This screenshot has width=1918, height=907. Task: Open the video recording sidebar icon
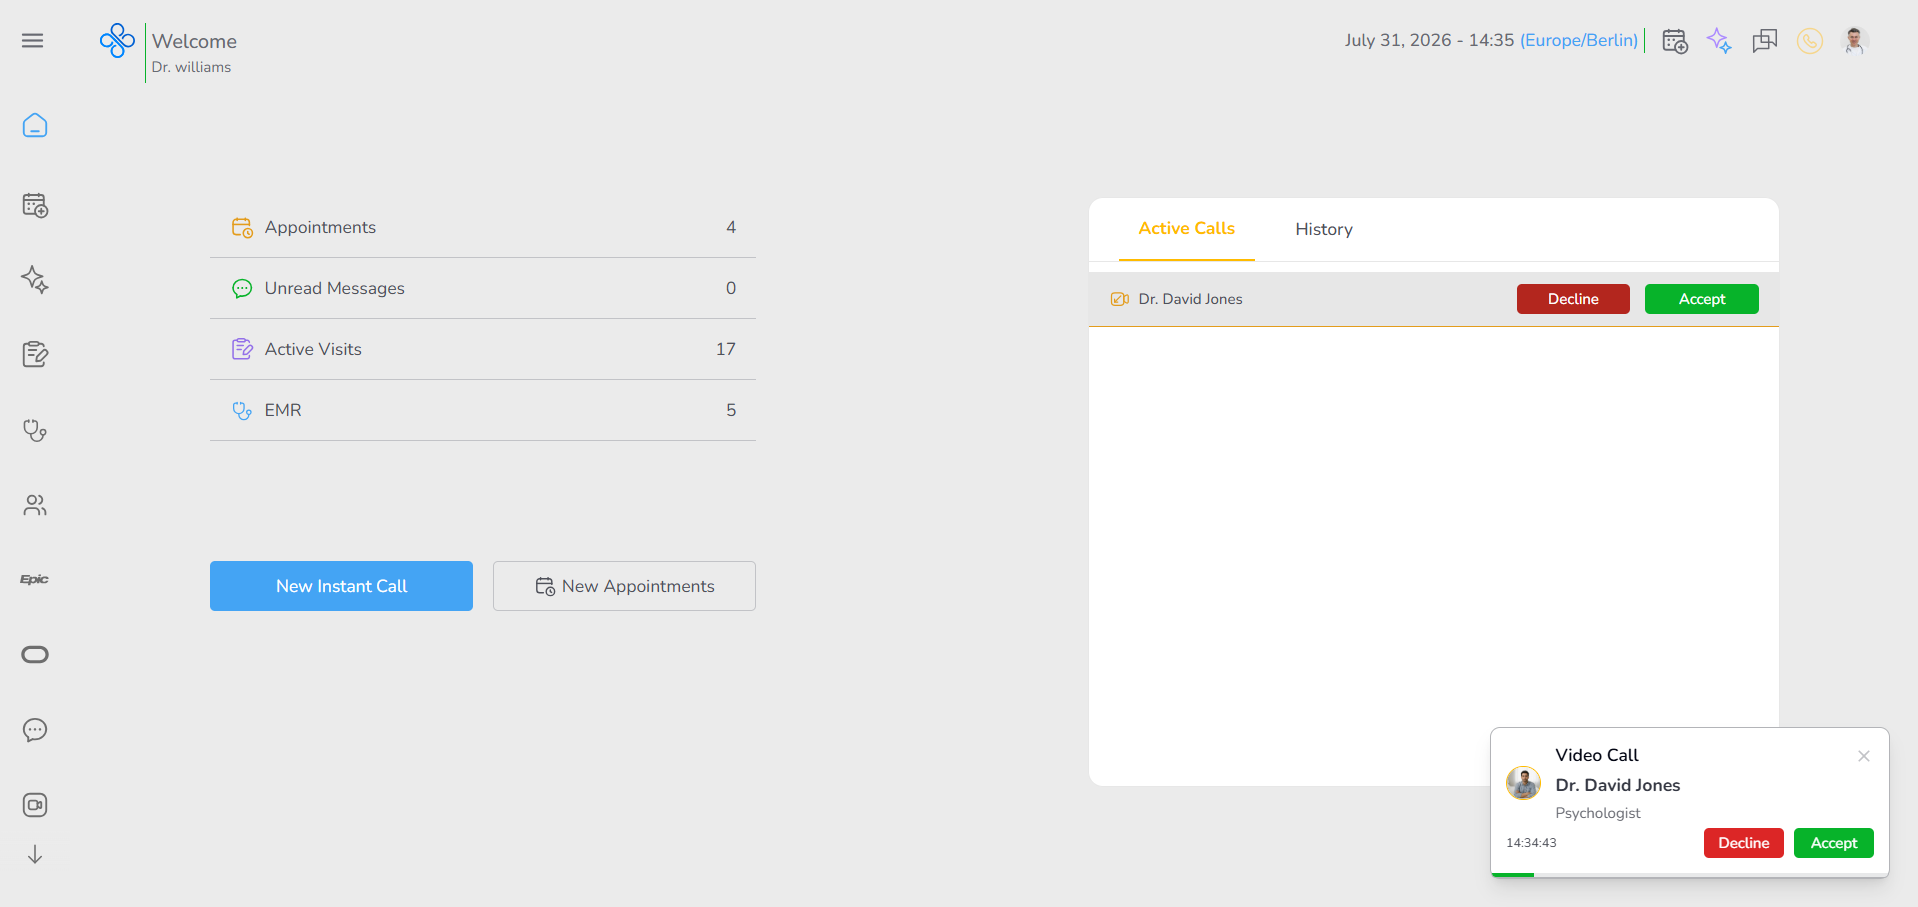point(35,805)
